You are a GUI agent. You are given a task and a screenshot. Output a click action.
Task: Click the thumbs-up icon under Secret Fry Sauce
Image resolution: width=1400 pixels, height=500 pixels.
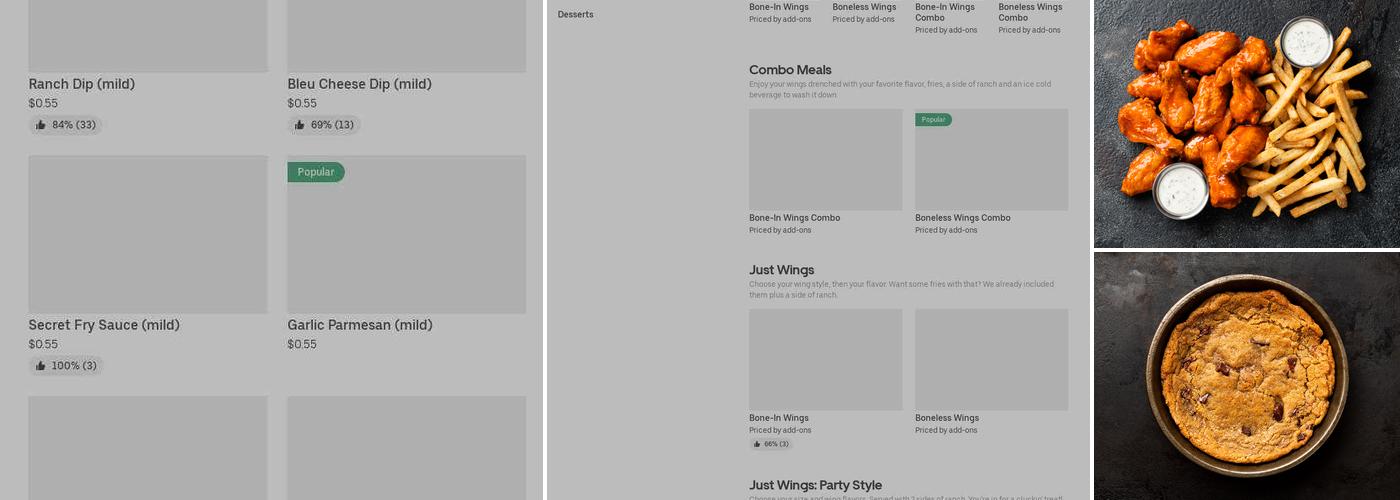41,366
